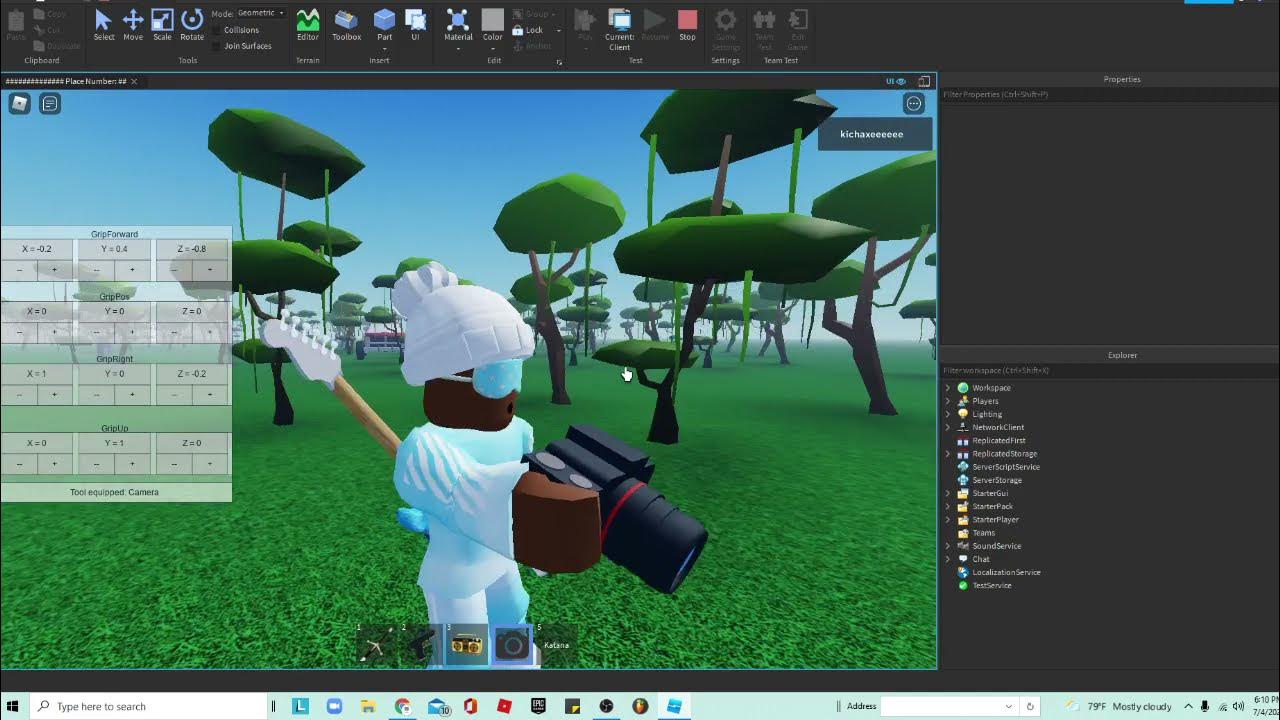
Task: Open the Part type dropdown arrow
Action: click(384, 47)
